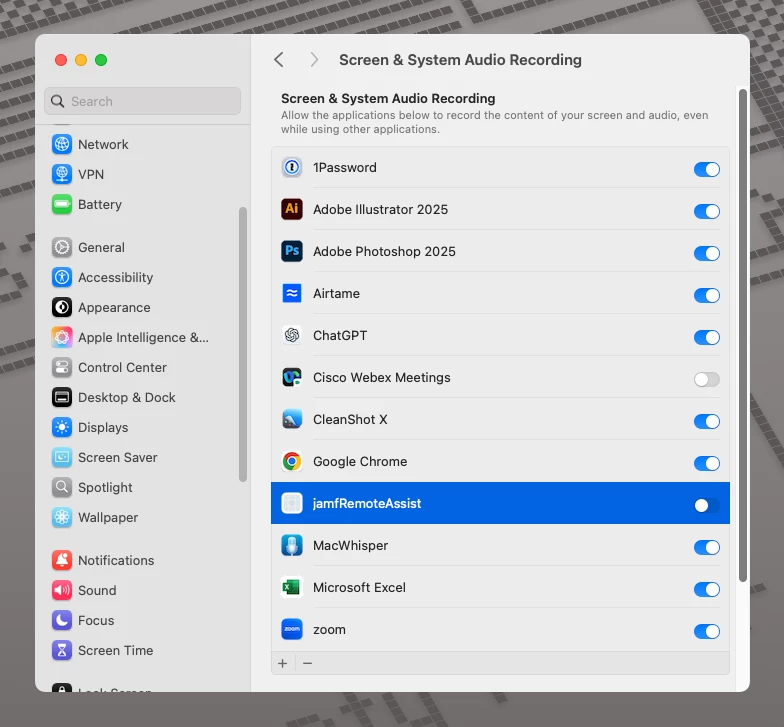Open Appearance via its black circle icon
The image size is (784, 727).
[x=62, y=308]
